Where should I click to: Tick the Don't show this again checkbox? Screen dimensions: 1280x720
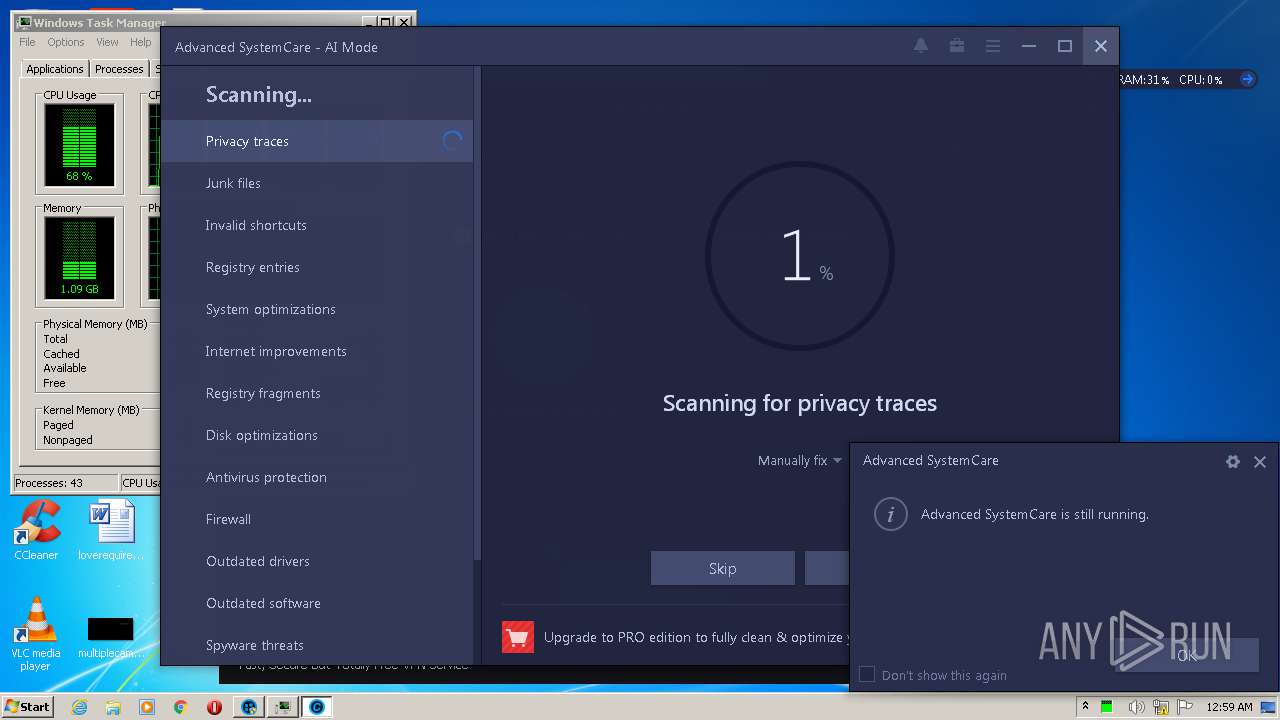pyautogui.click(x=867, y=675)
